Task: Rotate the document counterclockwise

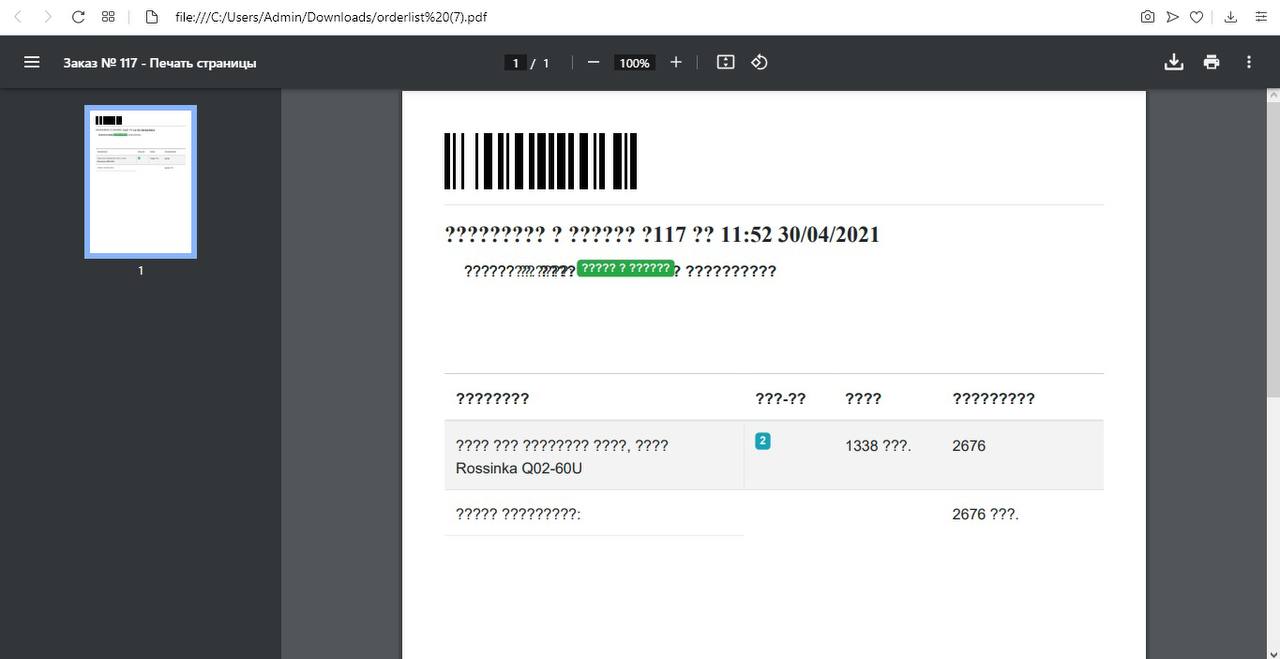Action: point(759,62)
